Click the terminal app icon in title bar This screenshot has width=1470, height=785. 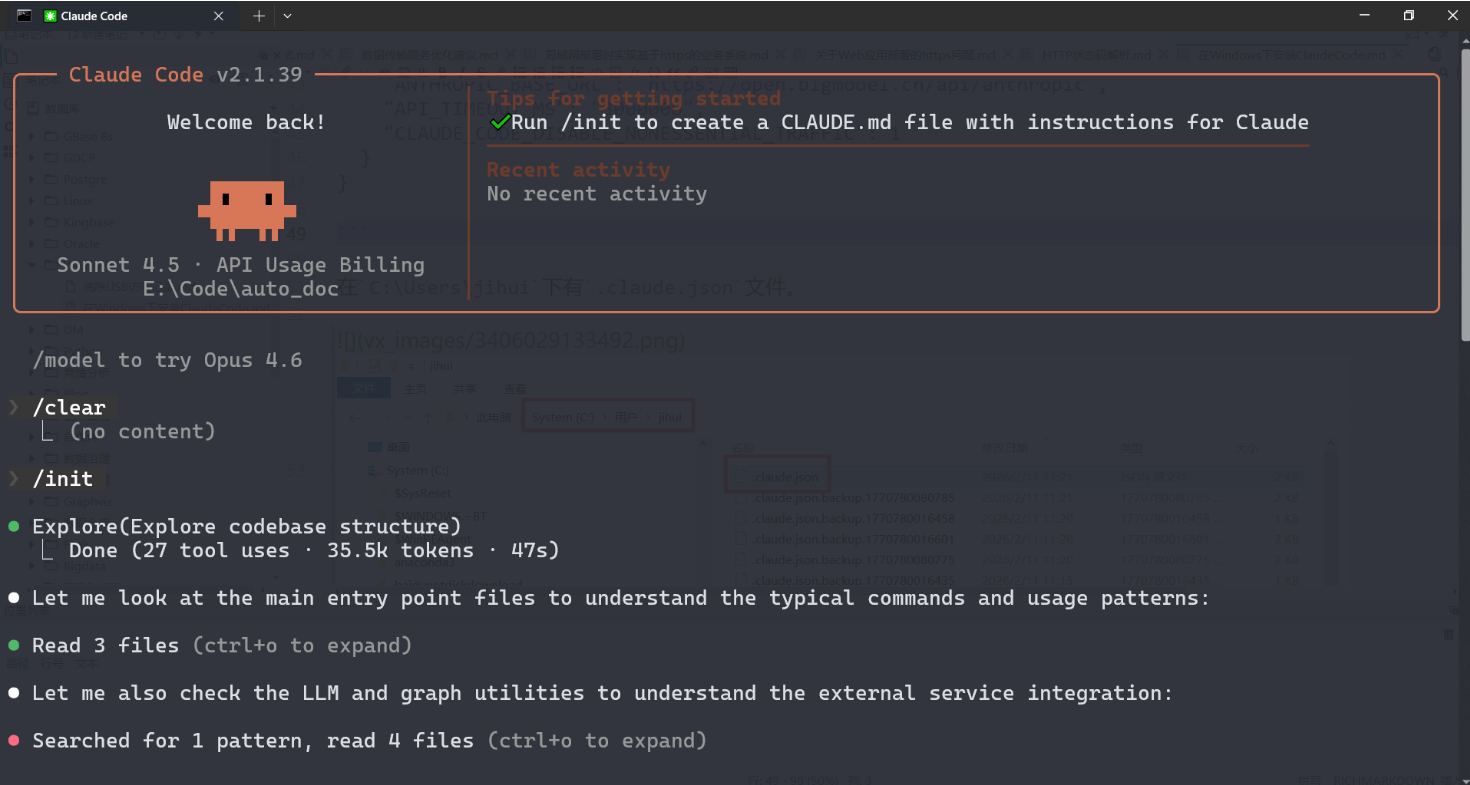click(24, 15)
